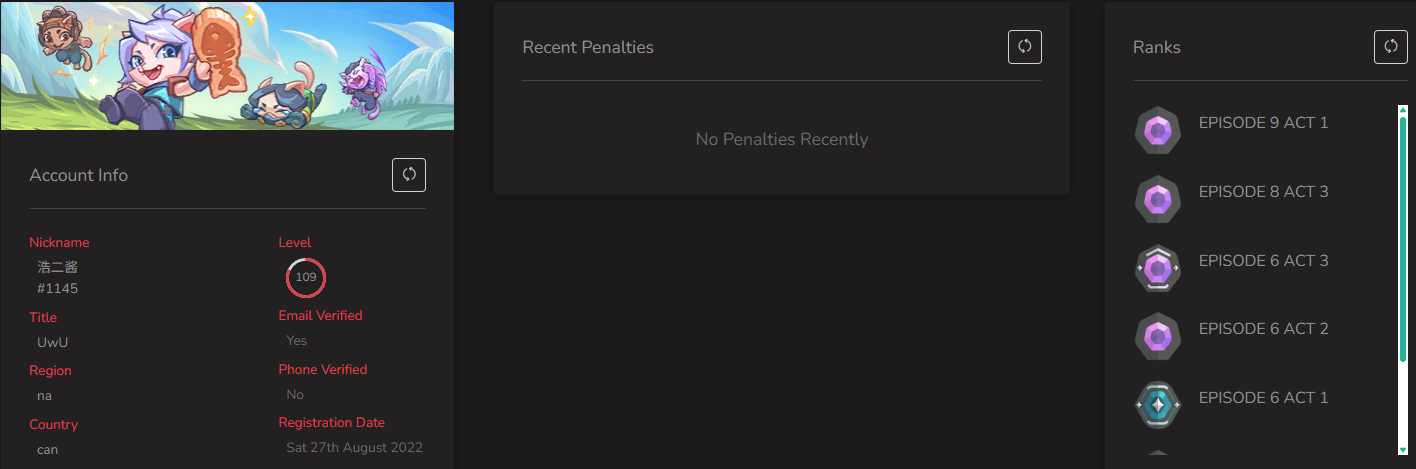Screen dimensions: 1416x469
Task: Click the No Penalties Recently message
Action: pyautogui.click(x=782, y=139)
